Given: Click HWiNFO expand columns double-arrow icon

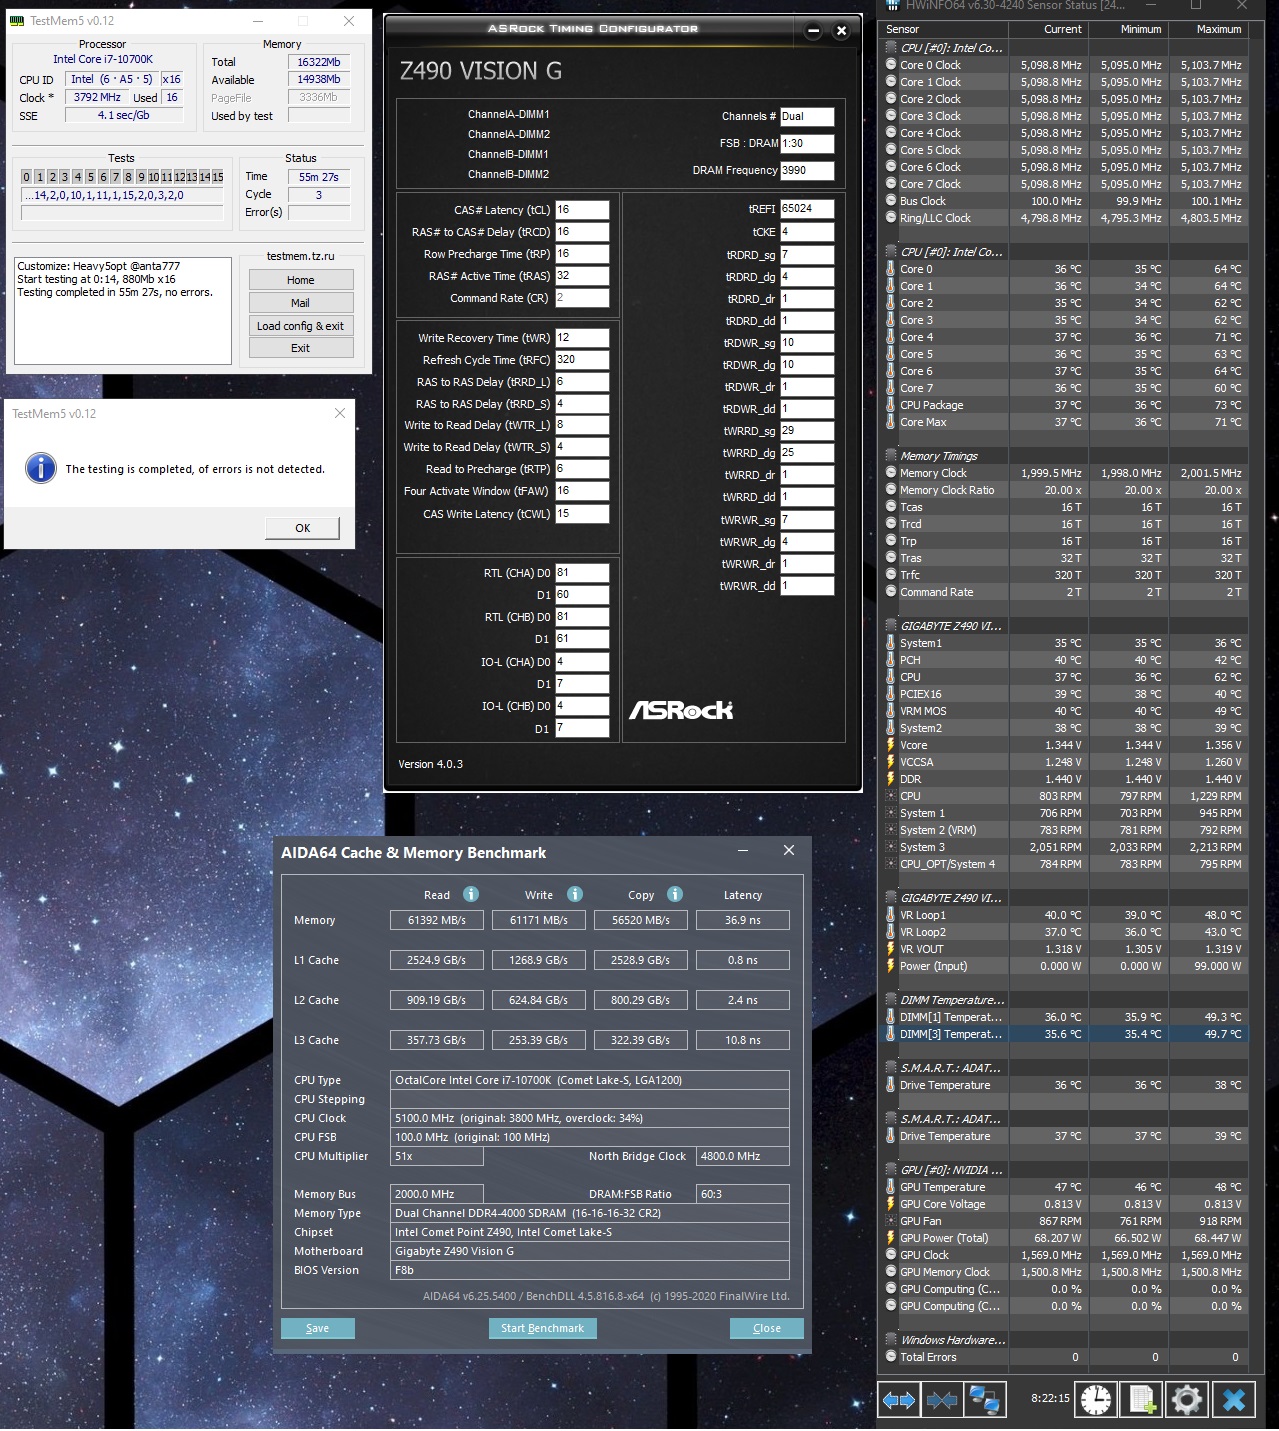Looking at the screenshot, I should click(x=898, y=1400).
